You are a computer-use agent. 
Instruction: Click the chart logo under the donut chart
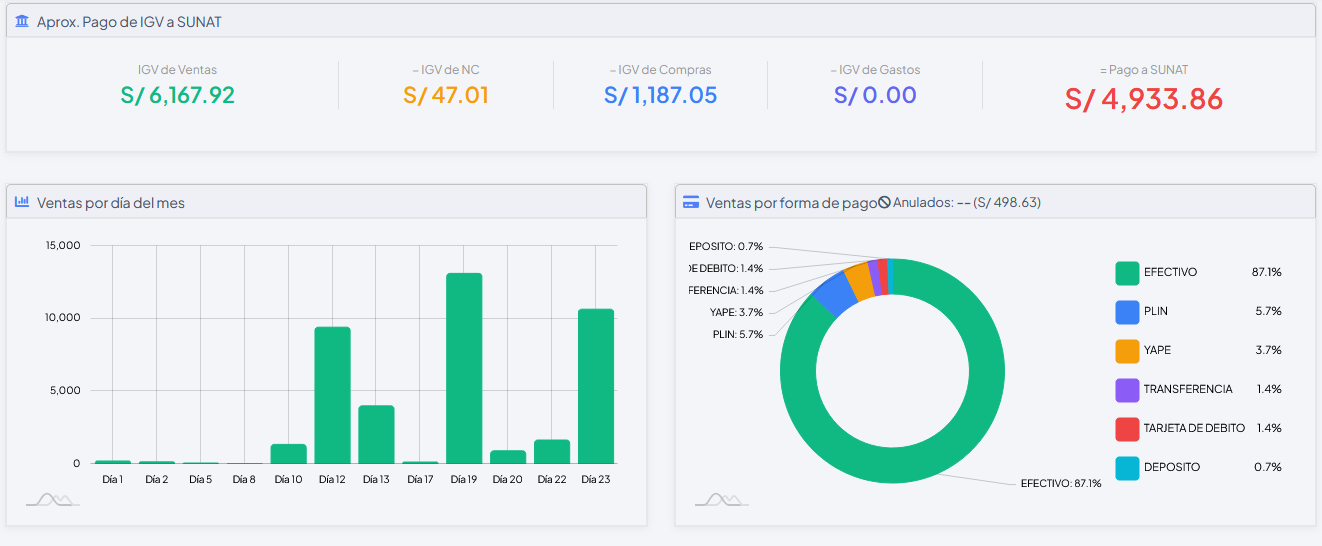pos(722,499)
